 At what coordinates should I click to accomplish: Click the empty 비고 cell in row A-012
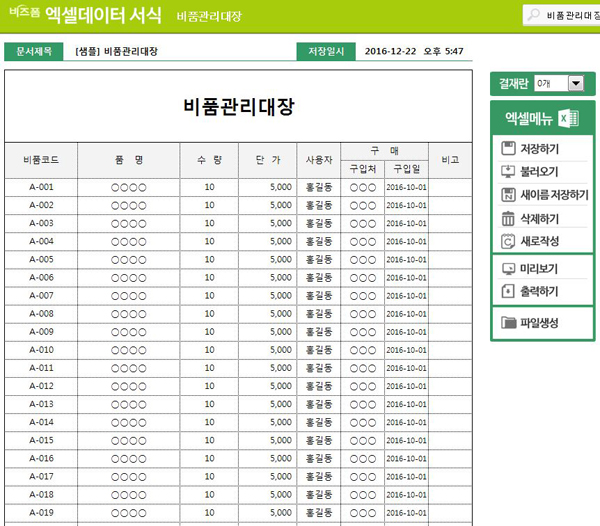(450, 386)
